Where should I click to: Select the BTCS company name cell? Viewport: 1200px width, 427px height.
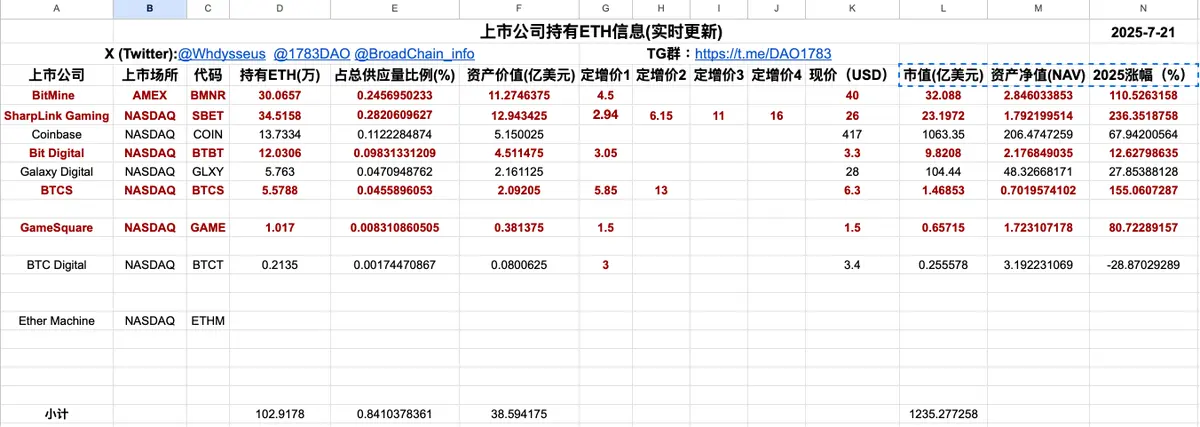pos(57,190)
